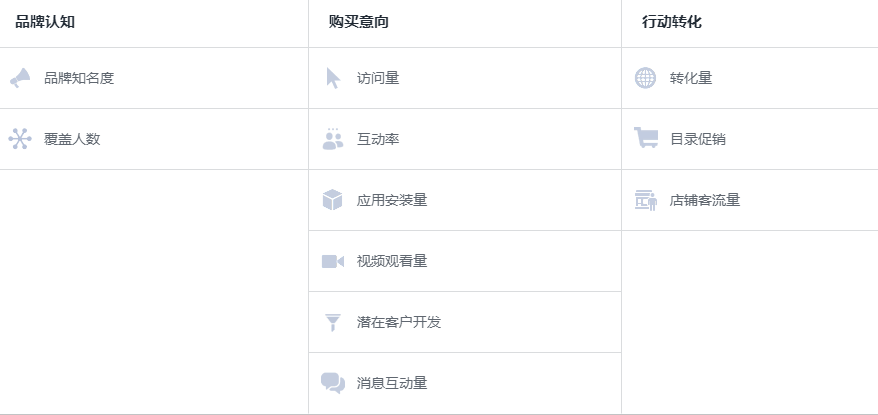Pick the 应用安装量 objective
Image resolution: width=878 pixels, height=415 pixels.
pos(392,200)
